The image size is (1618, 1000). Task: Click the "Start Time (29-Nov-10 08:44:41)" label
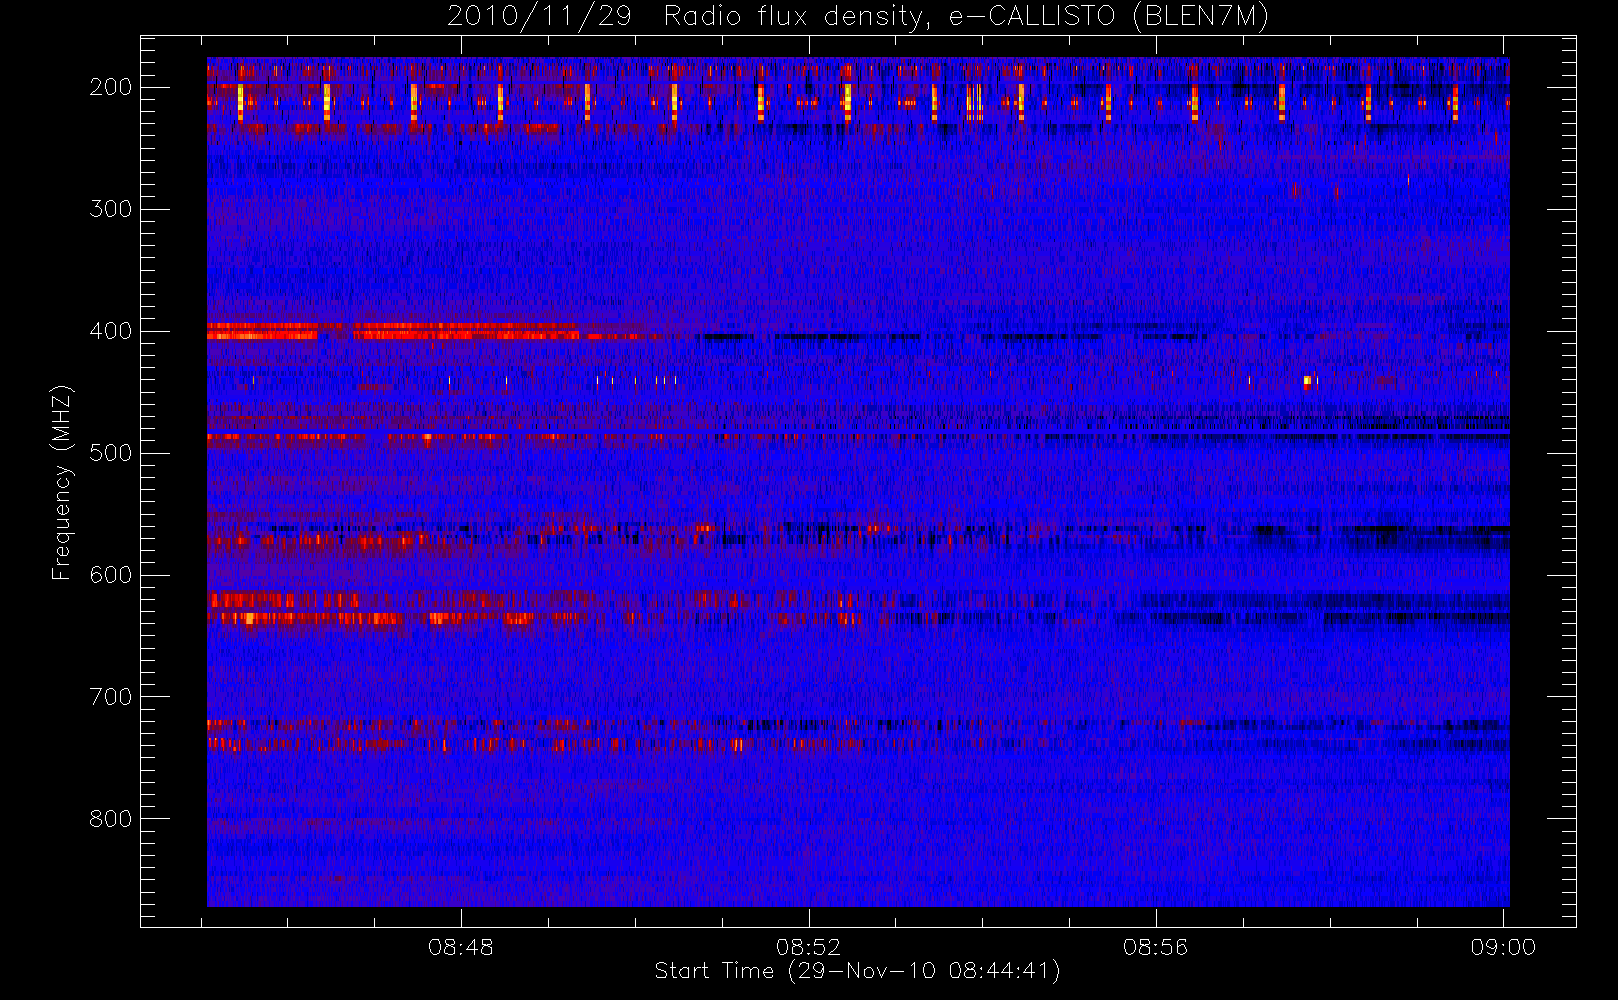857,971
